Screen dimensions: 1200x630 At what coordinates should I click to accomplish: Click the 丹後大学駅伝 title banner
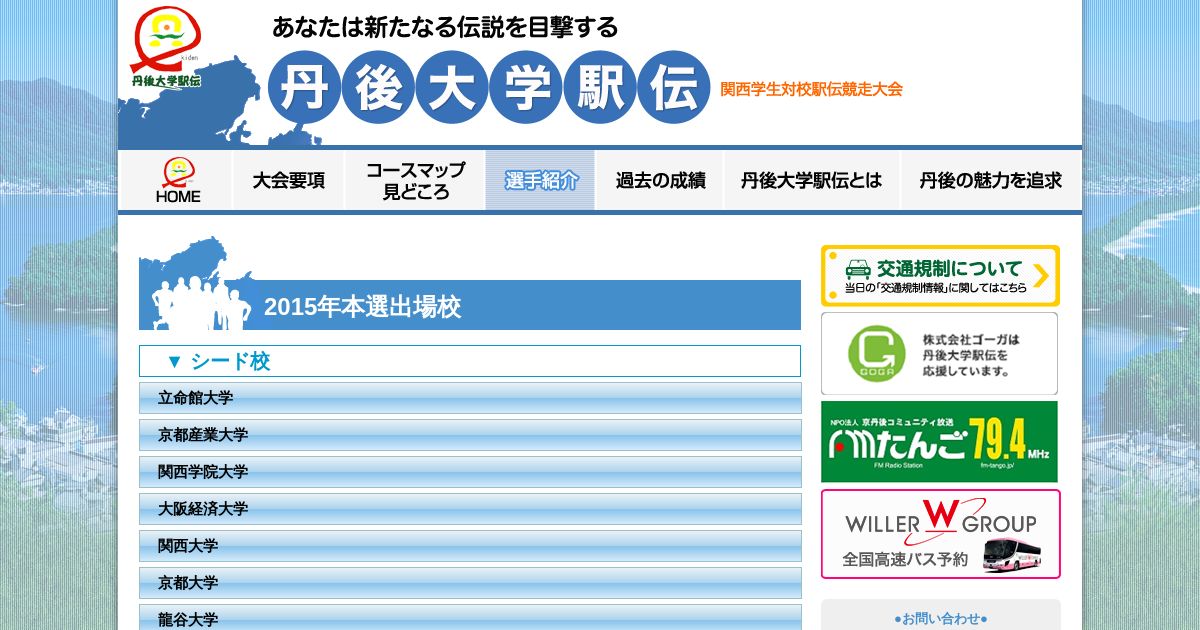coord(489,88)
